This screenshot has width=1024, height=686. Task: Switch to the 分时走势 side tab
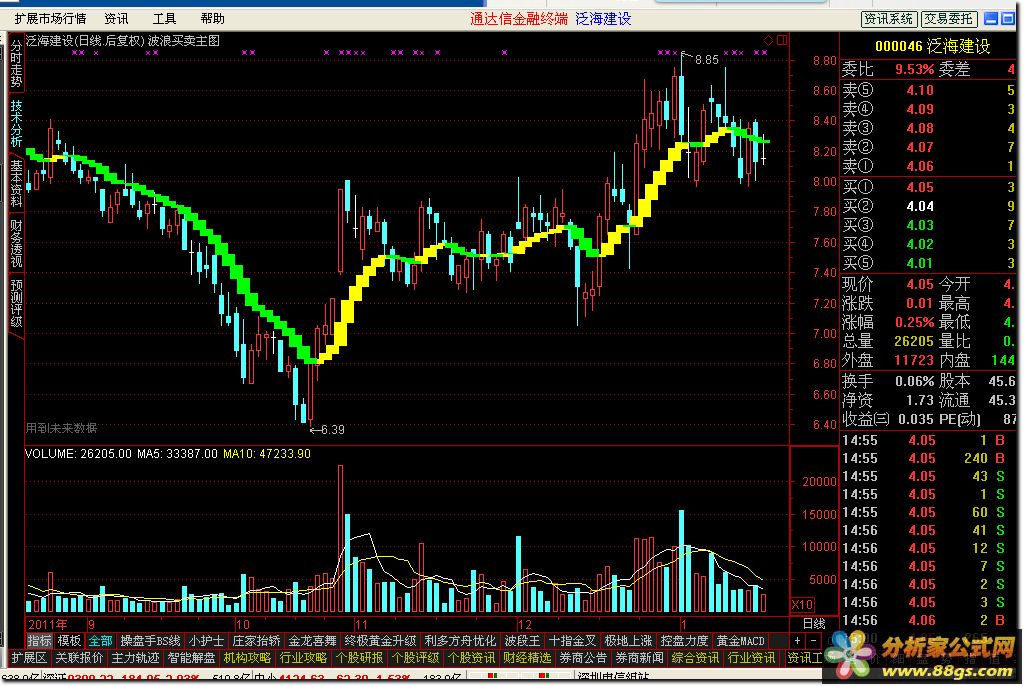click(x=16, y=63)
